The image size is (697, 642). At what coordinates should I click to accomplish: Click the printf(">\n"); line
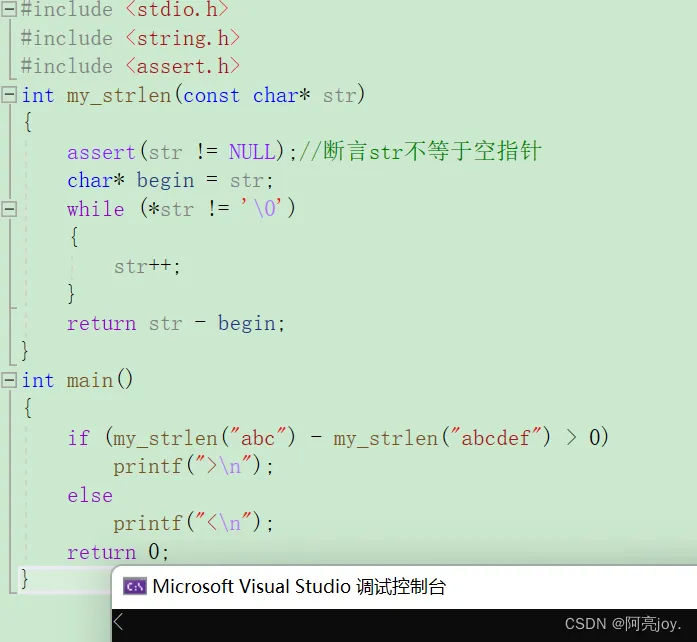193,466
